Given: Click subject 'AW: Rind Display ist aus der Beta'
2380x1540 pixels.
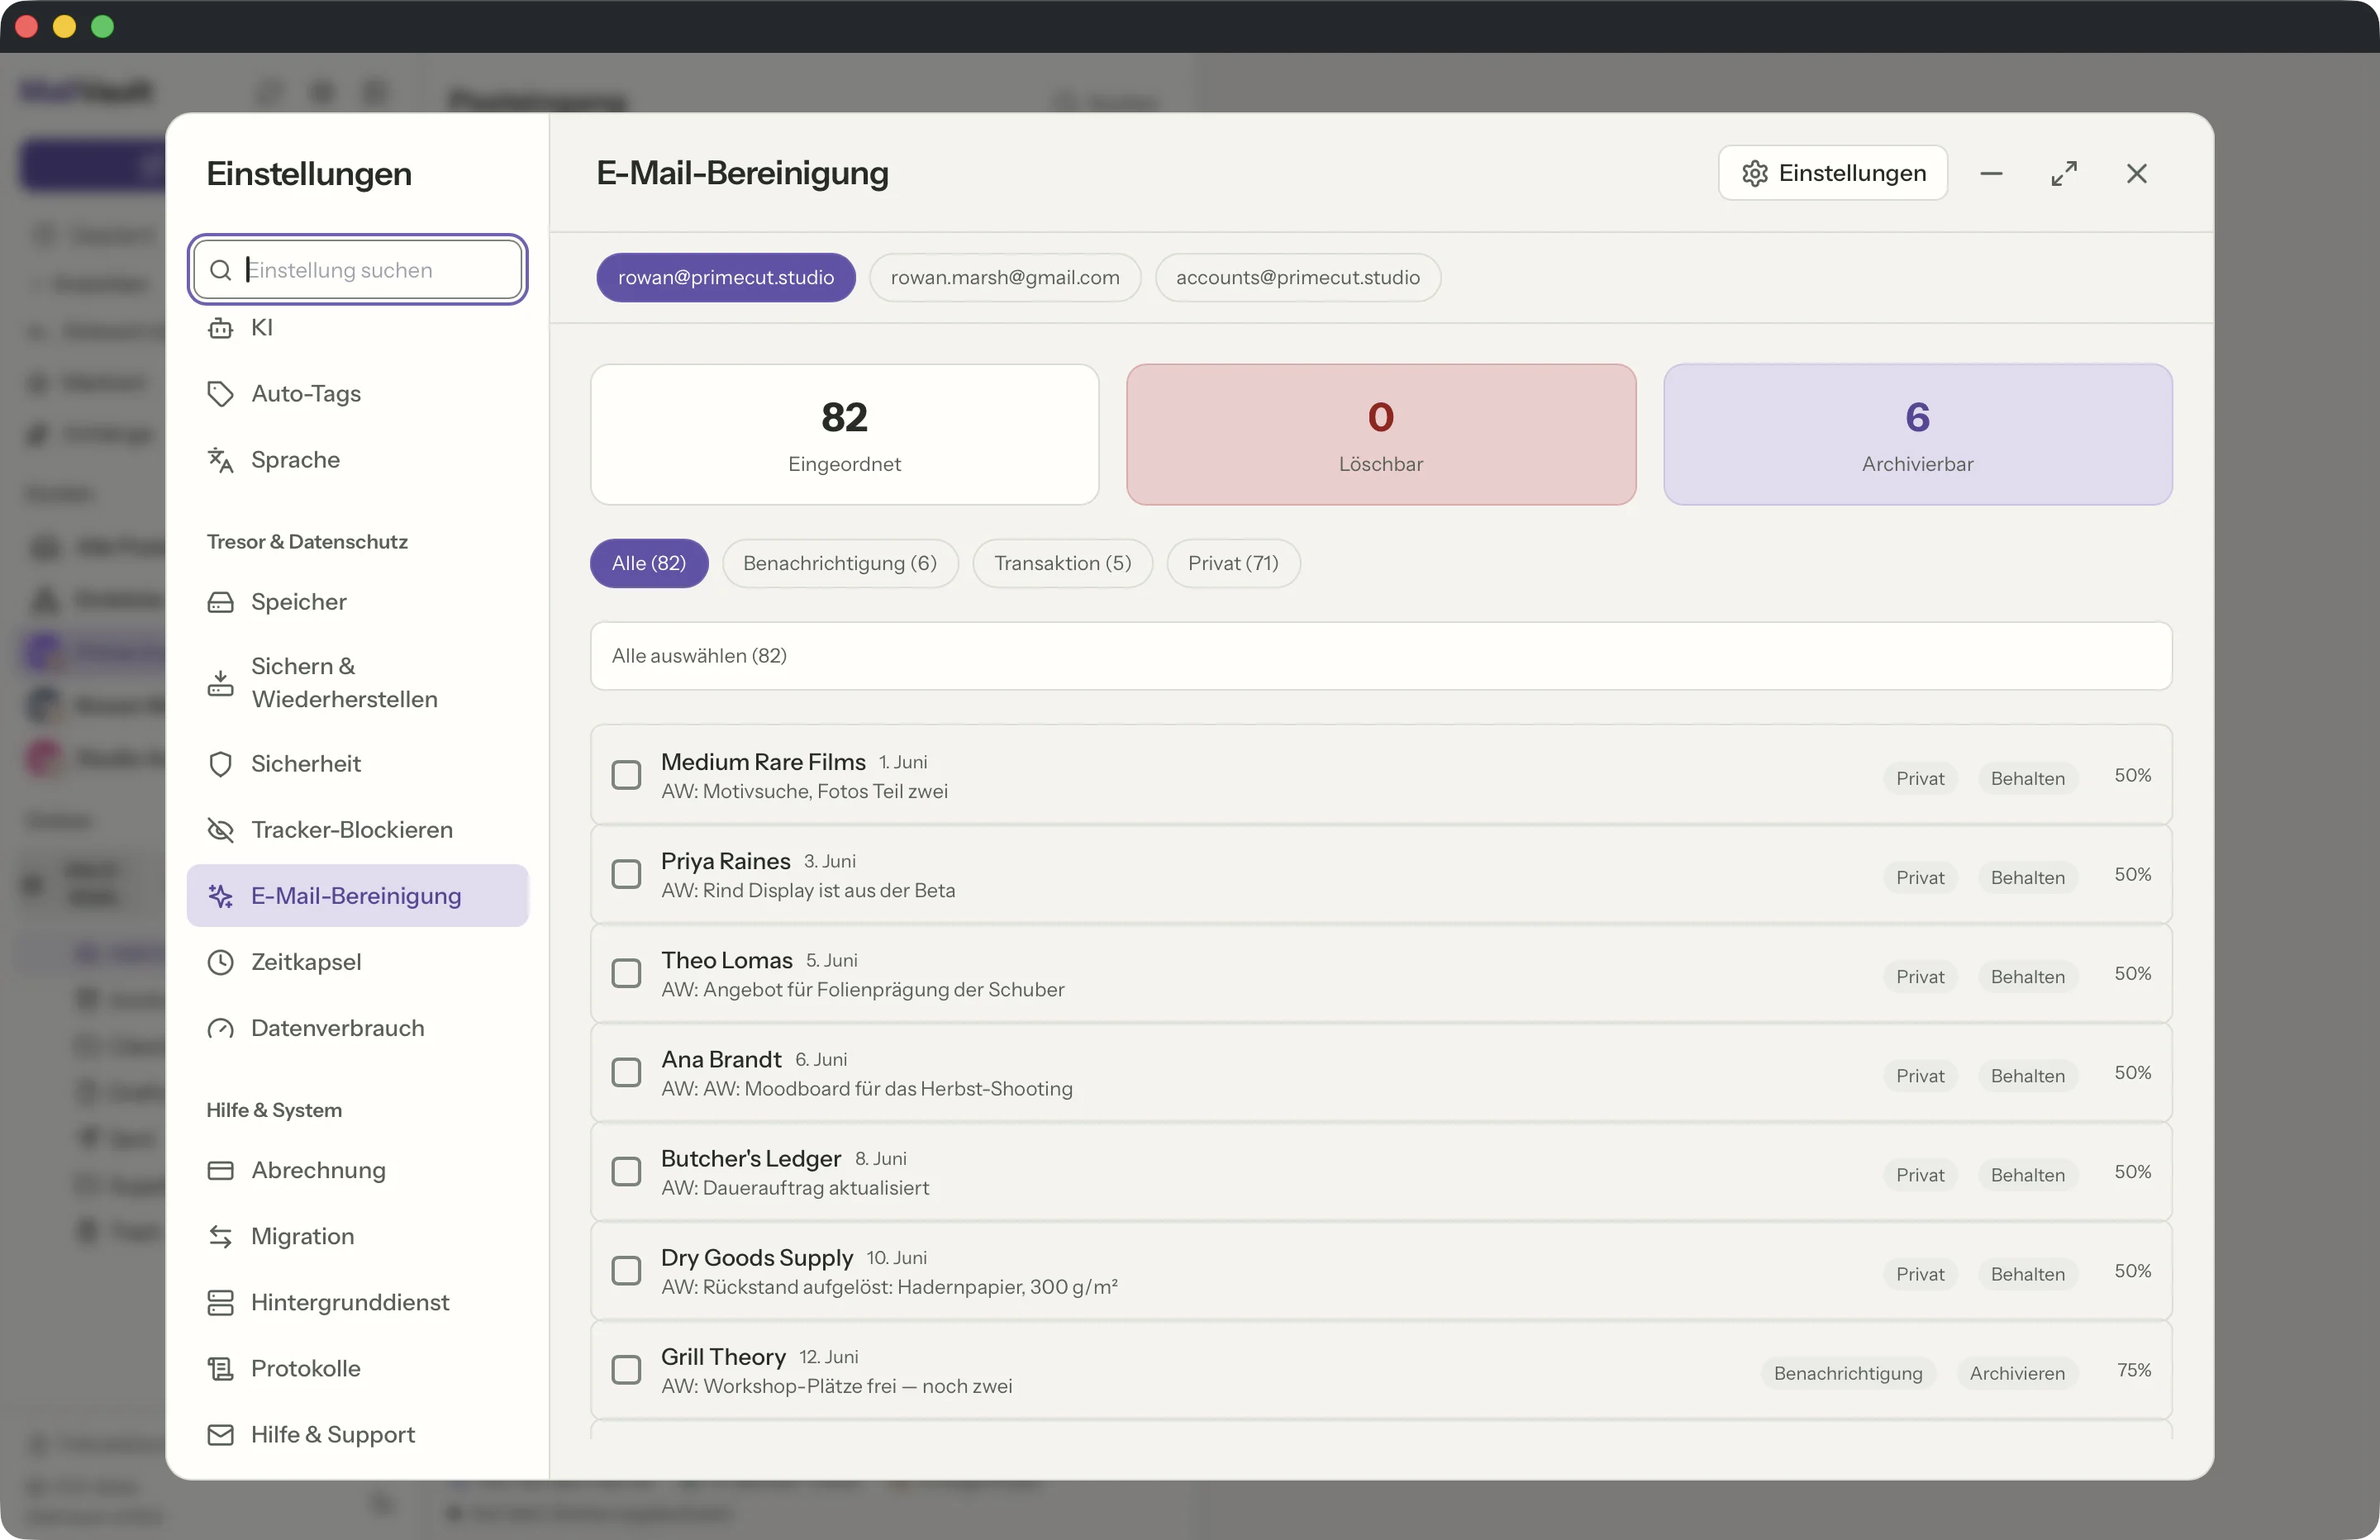Looking at the screenshot, I should 808,890.
